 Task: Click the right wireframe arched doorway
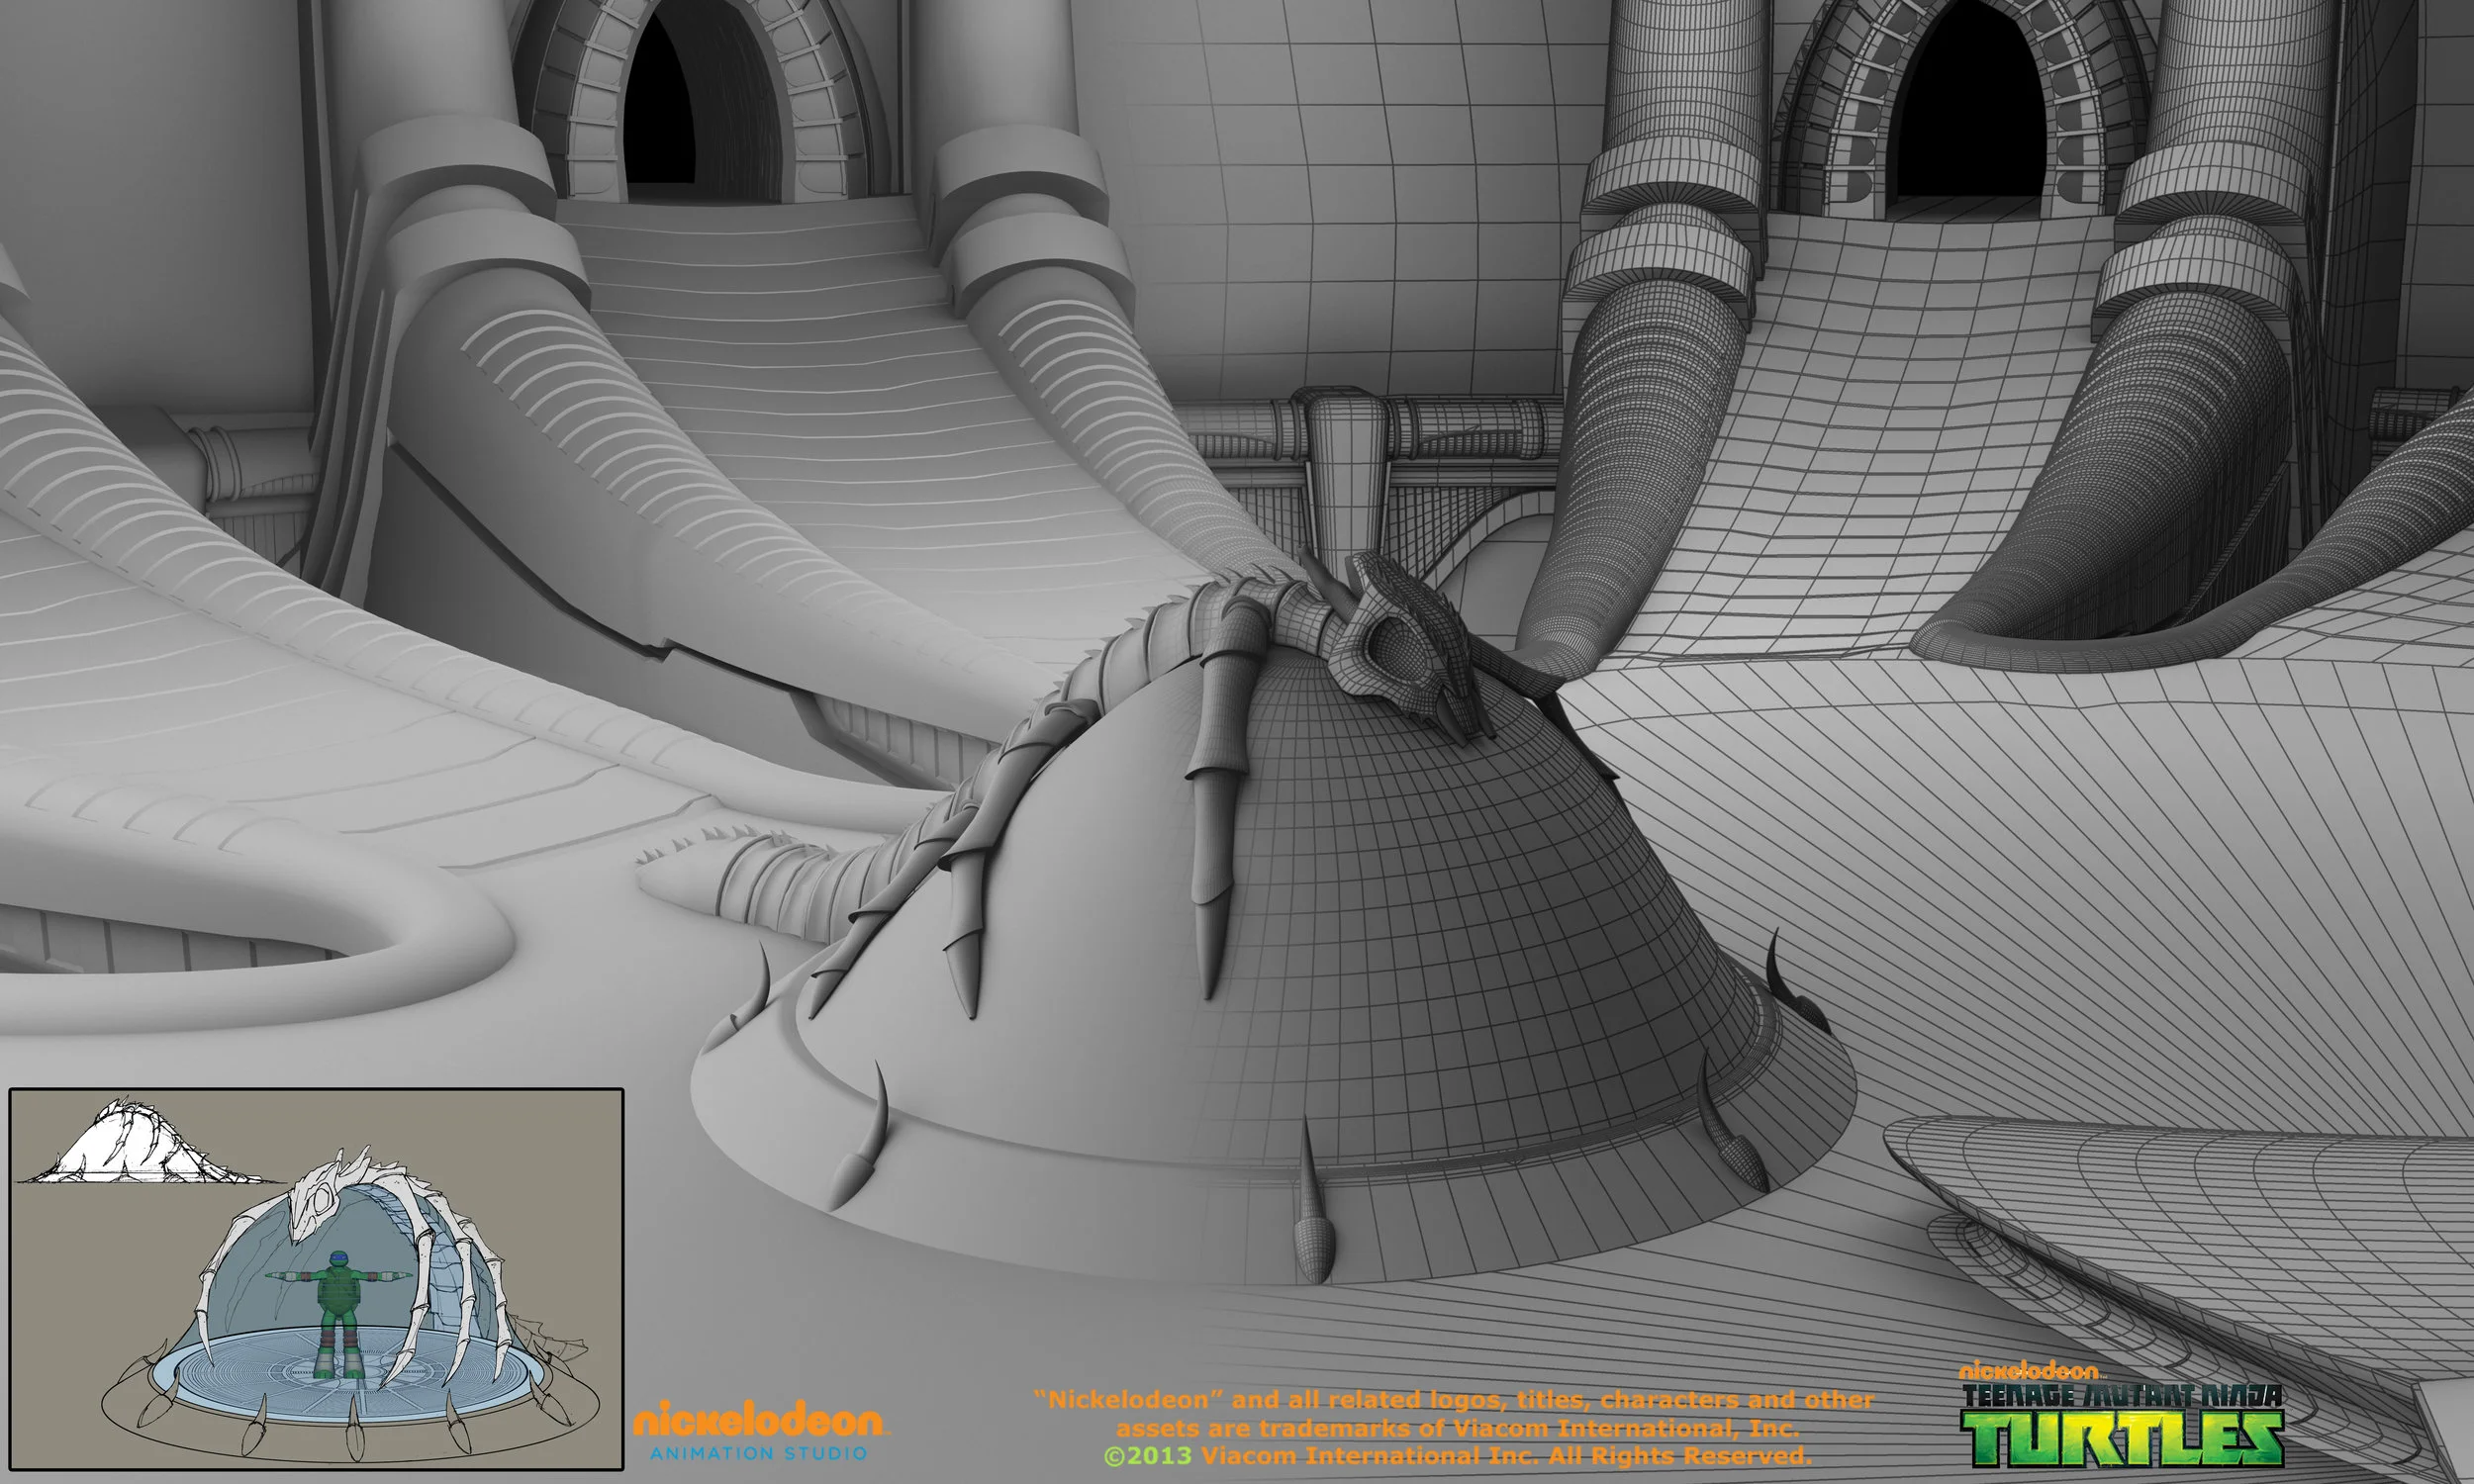pyautogui.click(x=1968, y=105)
